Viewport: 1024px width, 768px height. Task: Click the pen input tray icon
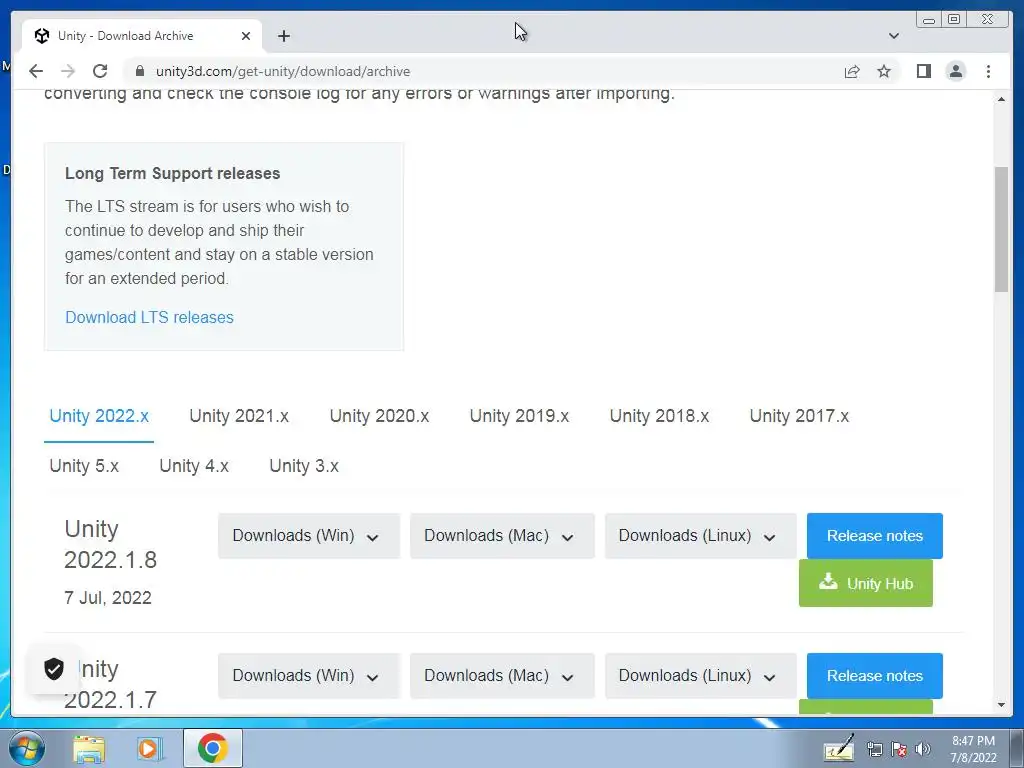pos(839,748)
